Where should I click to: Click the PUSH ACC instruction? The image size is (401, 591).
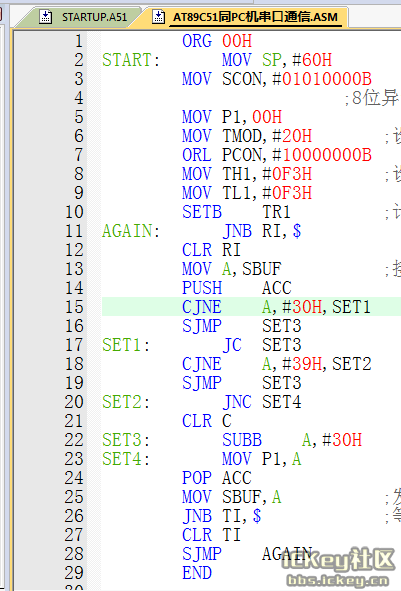point(237,288)
